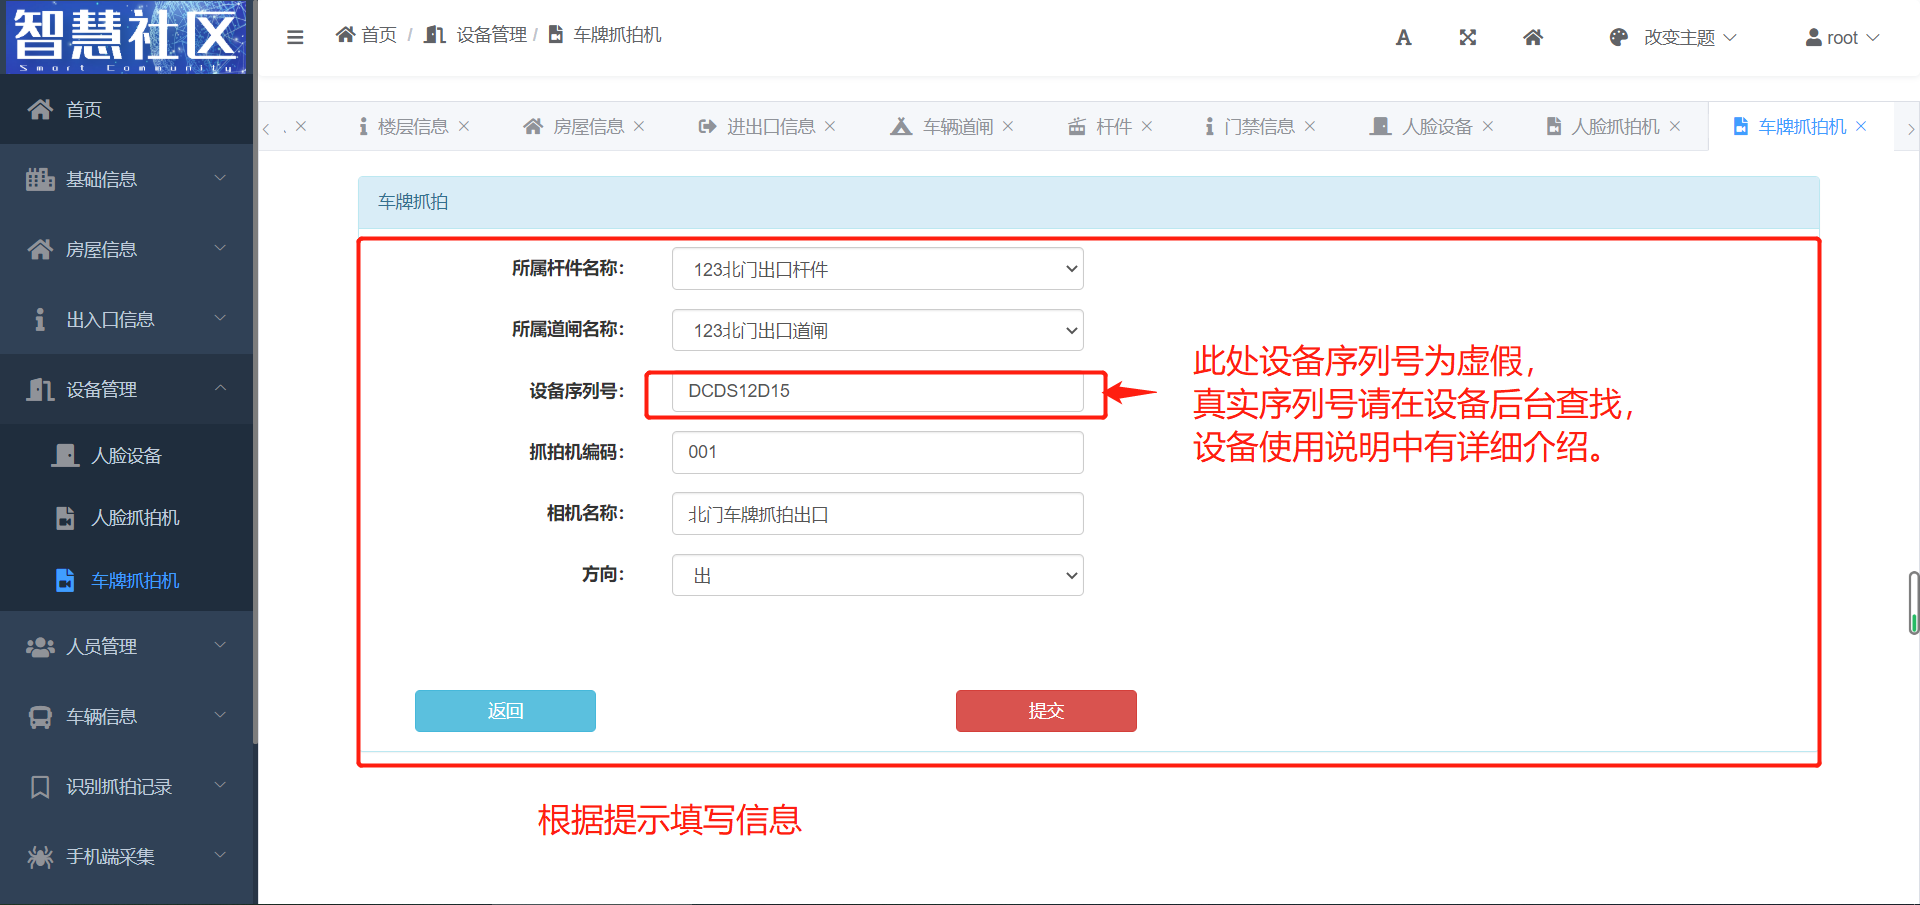The height and width of the screenshot is (905, 1920).
Task: Click the home icon in top-right toolbar
Action: [1532, 38]
